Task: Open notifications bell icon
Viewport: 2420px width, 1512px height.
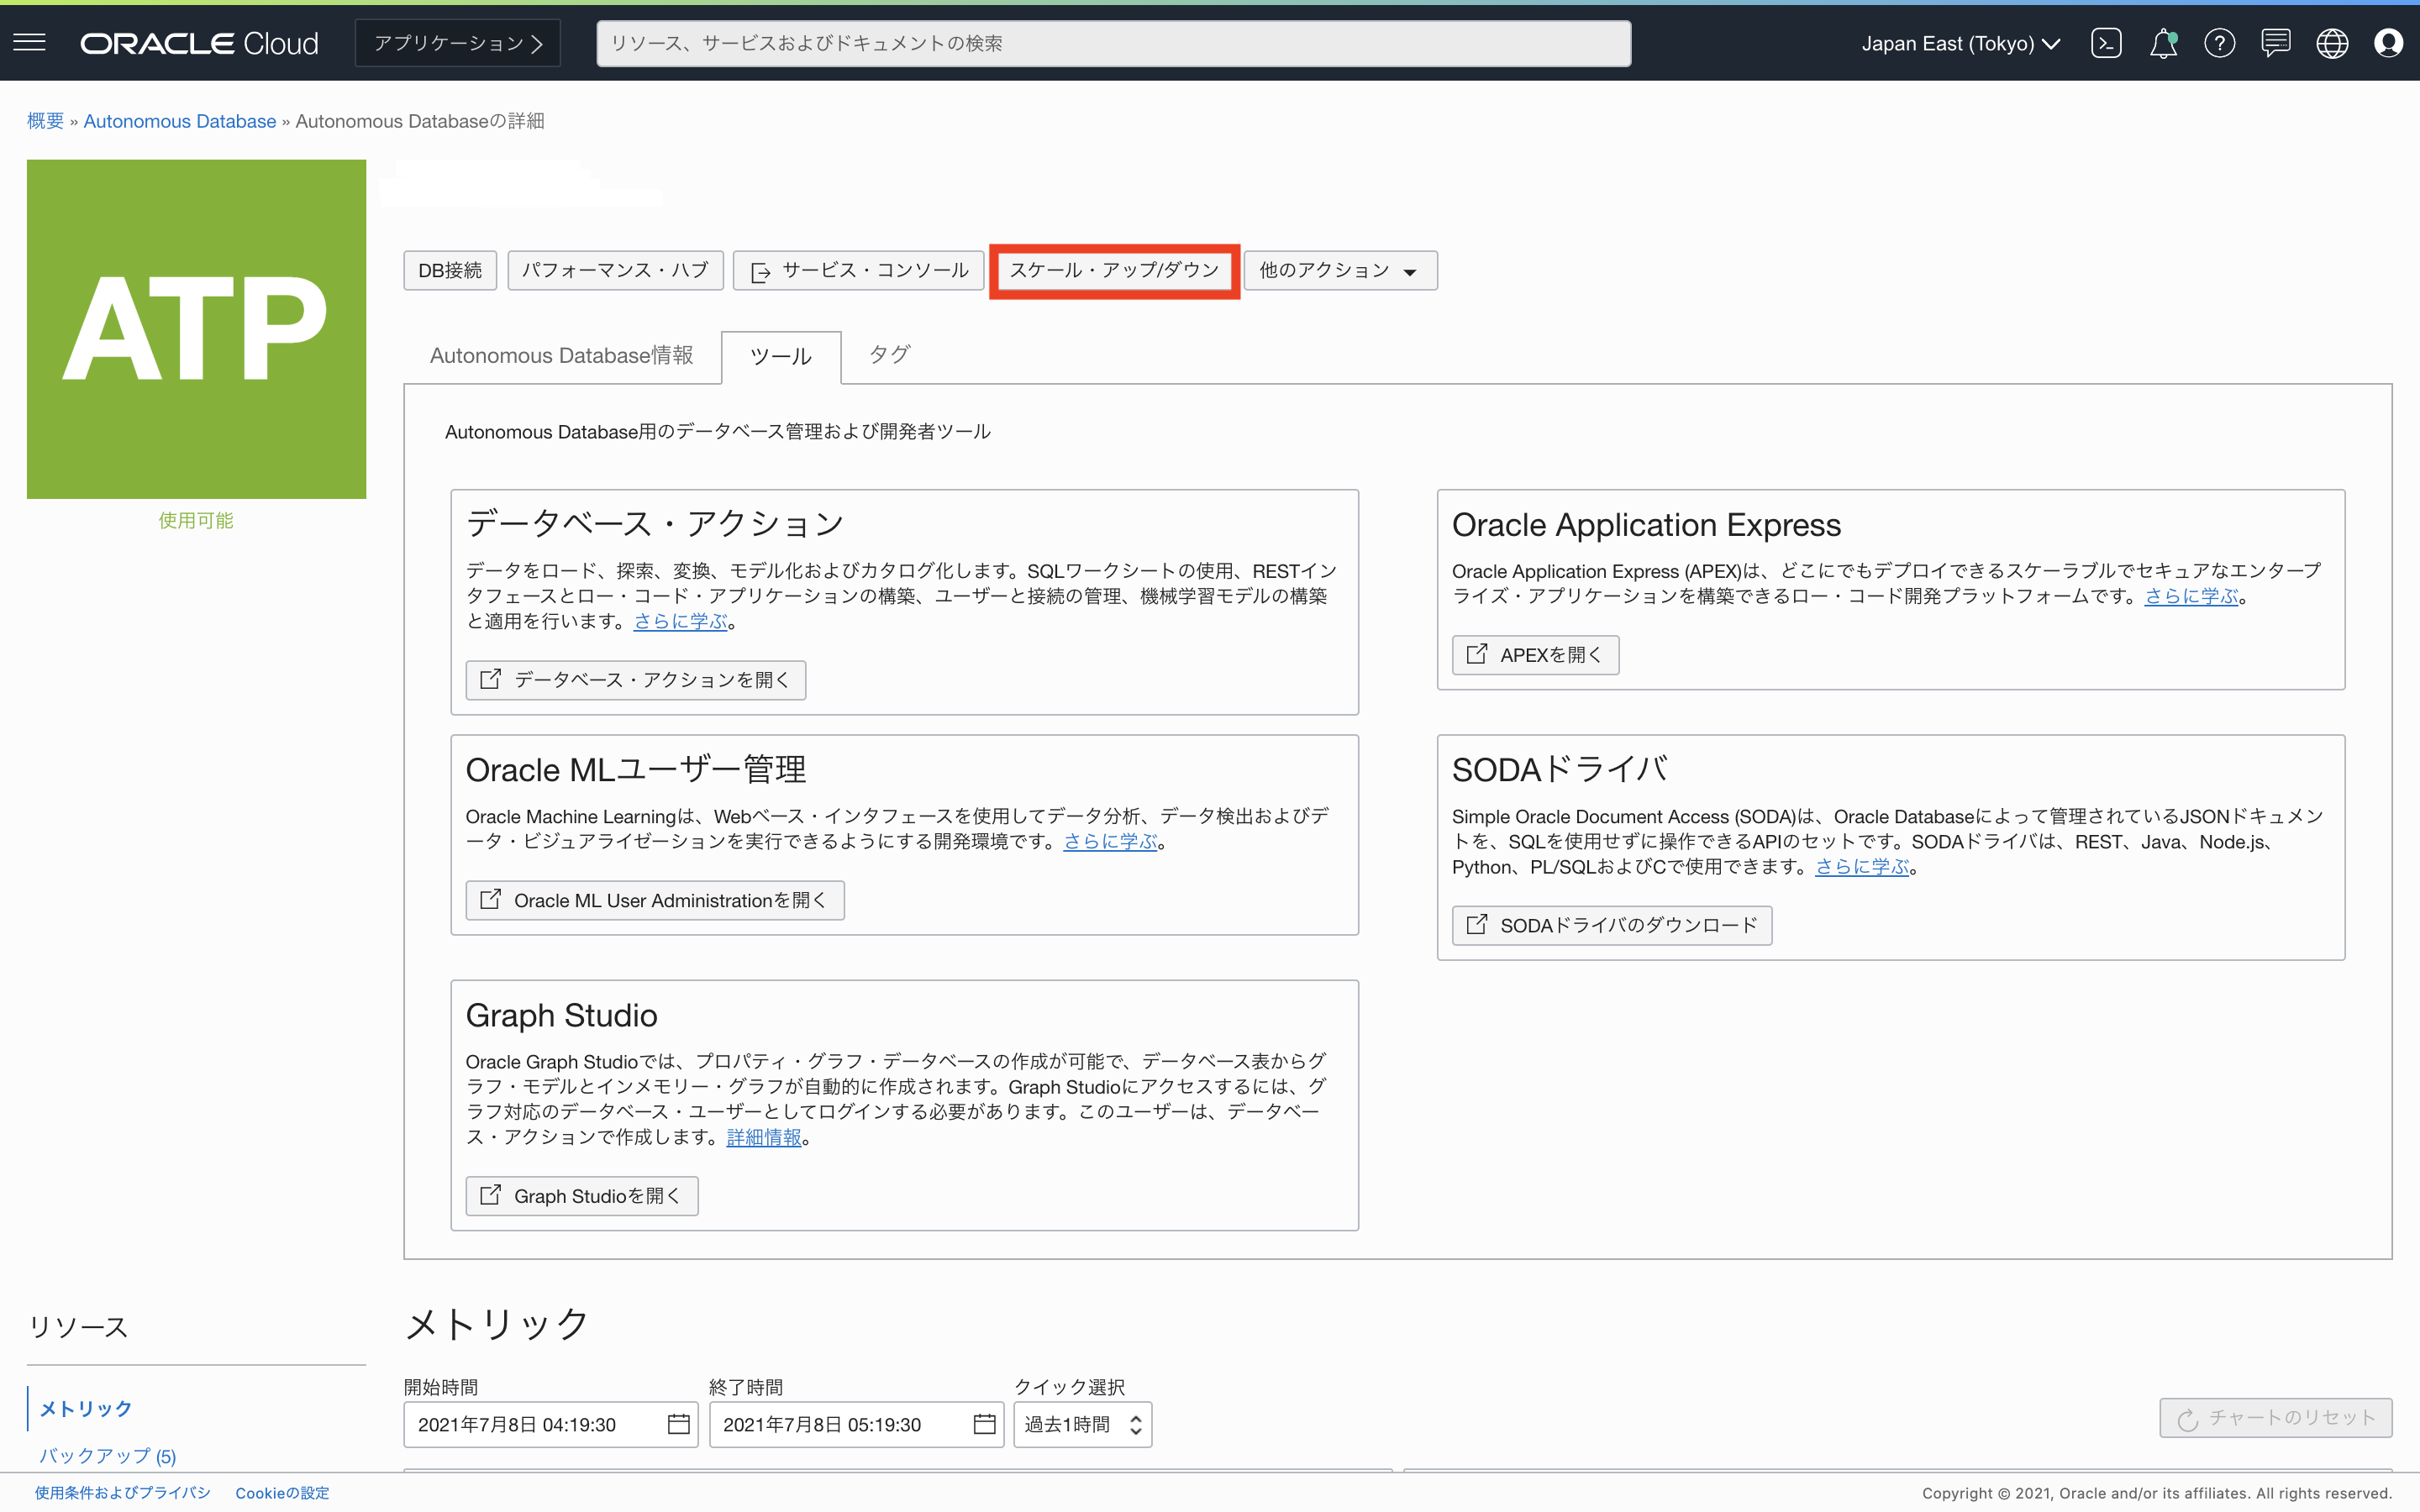Action: point(2163,43)
